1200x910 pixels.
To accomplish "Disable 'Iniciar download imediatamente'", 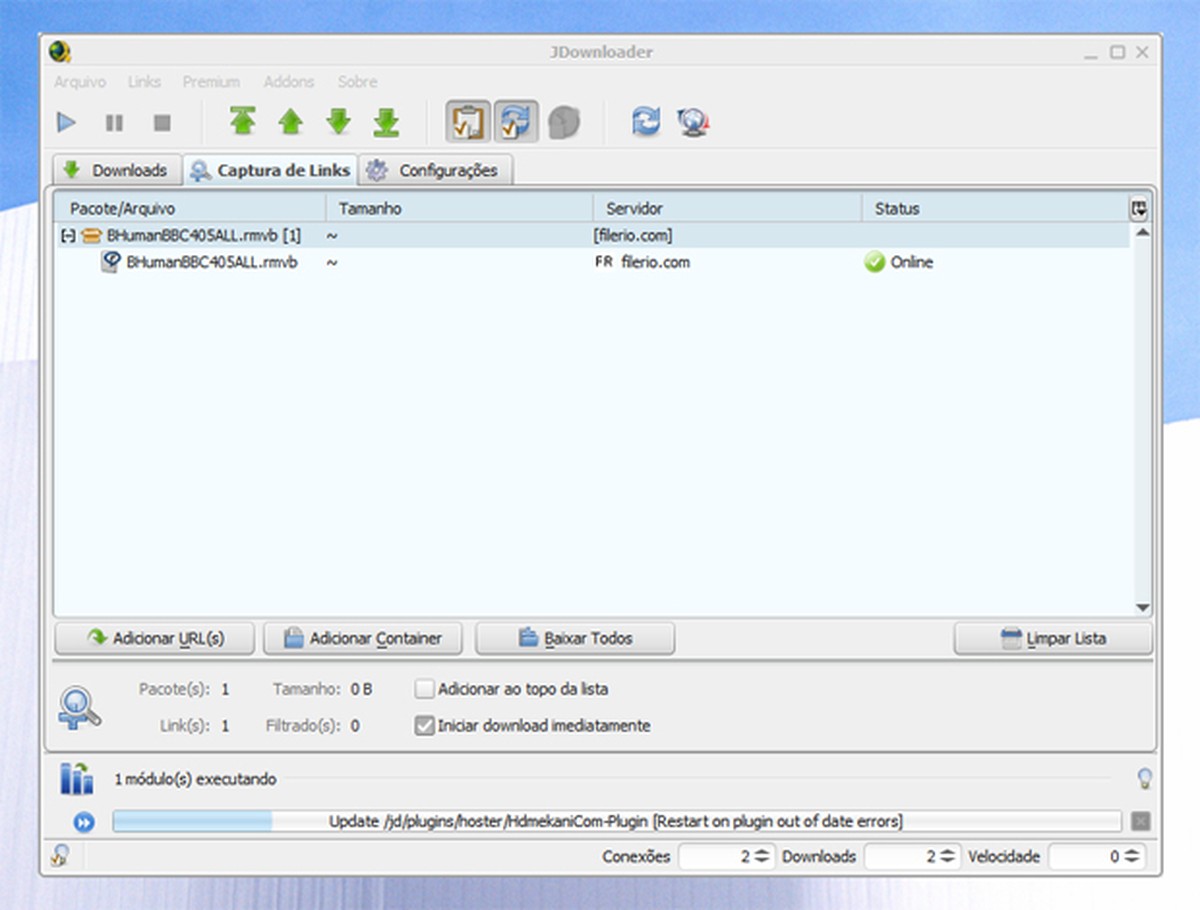I will point(424,726).
